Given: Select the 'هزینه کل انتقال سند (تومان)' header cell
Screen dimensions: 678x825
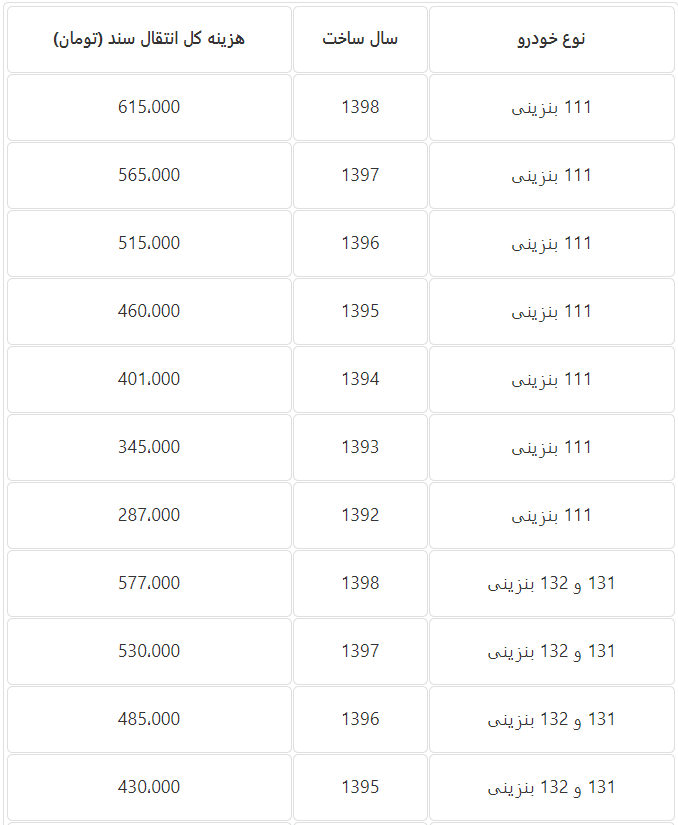Looking at the screenshot, I should point(149,39).
